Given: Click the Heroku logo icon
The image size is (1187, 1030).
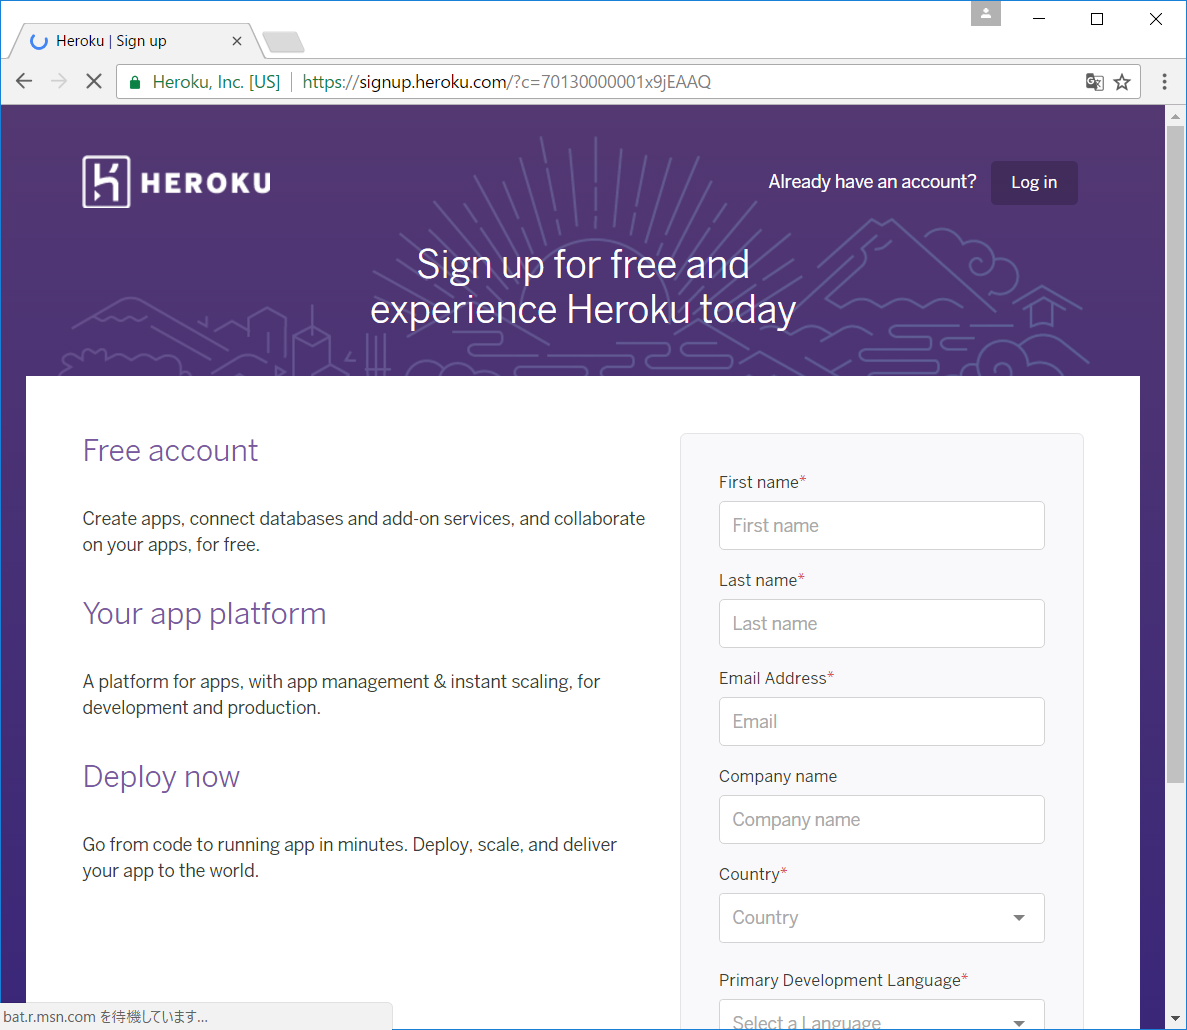Looking at the screenshot, I should click(x=106, y=182).
